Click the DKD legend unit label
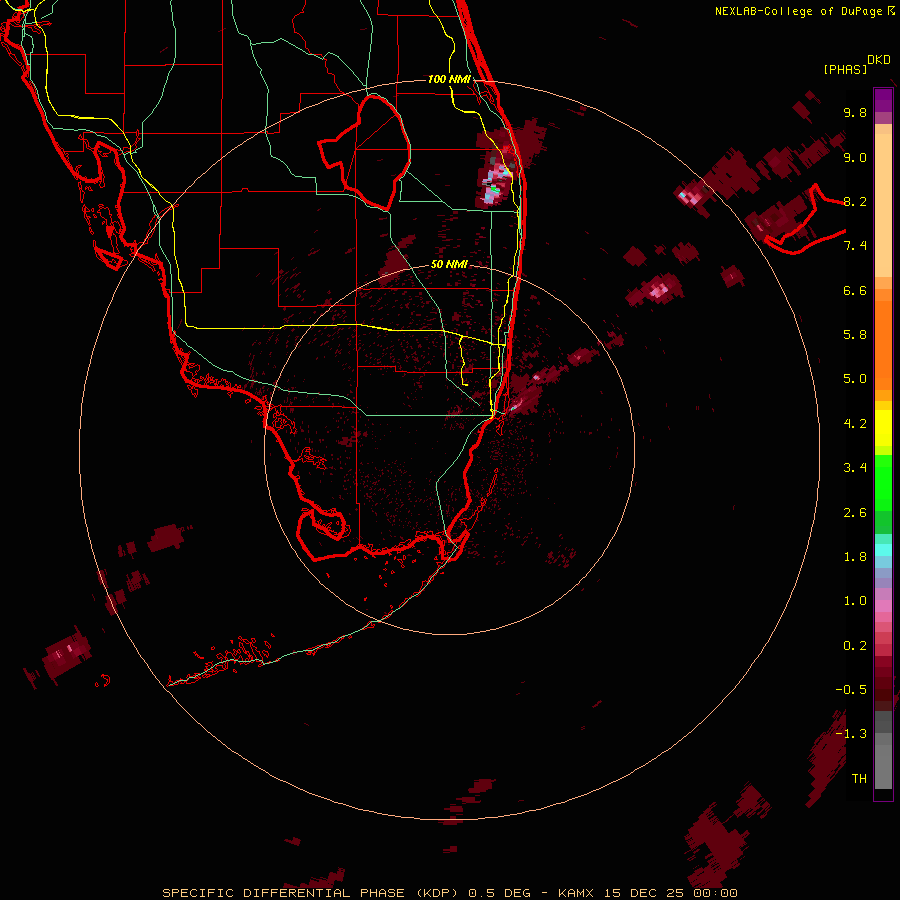Viewport: 900px width, 900px height. (x=879, y=60)
